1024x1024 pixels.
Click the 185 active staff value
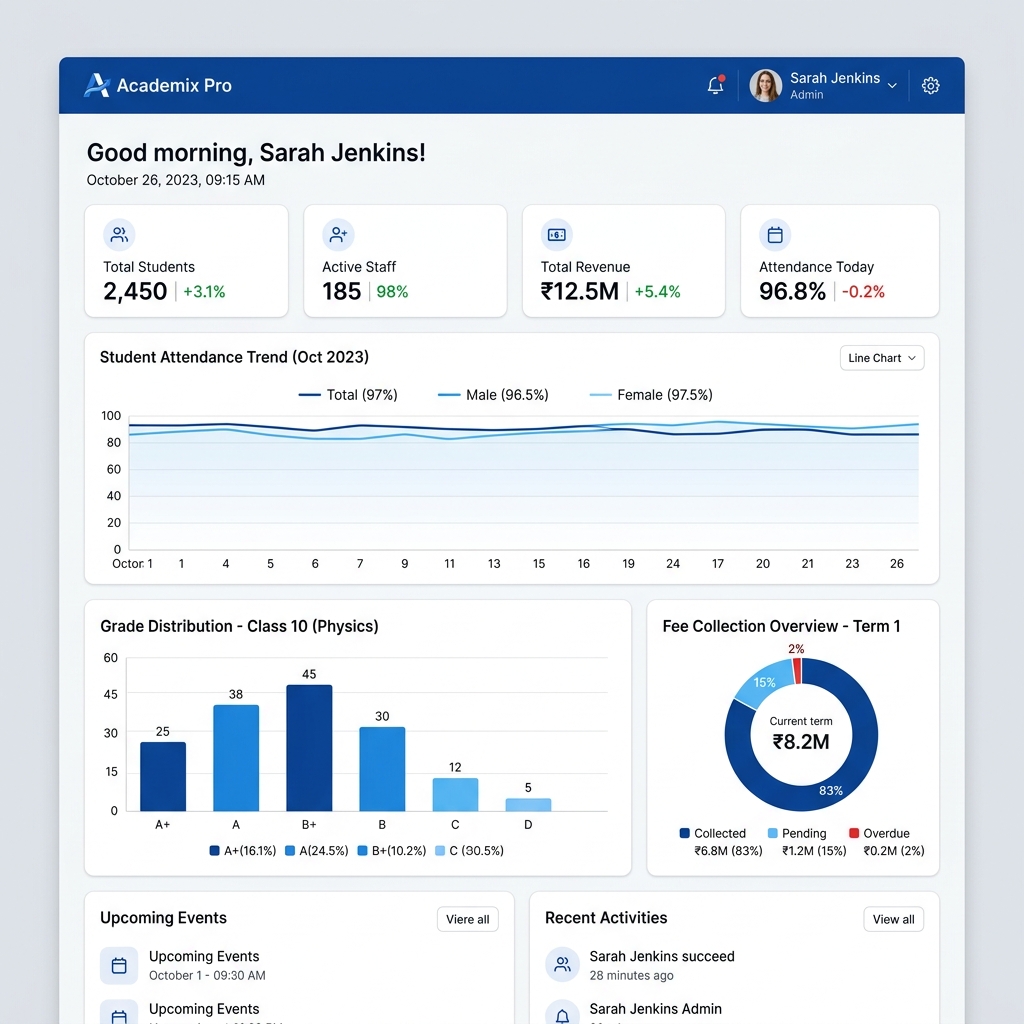pyautogui.click(x=342, y=291)
